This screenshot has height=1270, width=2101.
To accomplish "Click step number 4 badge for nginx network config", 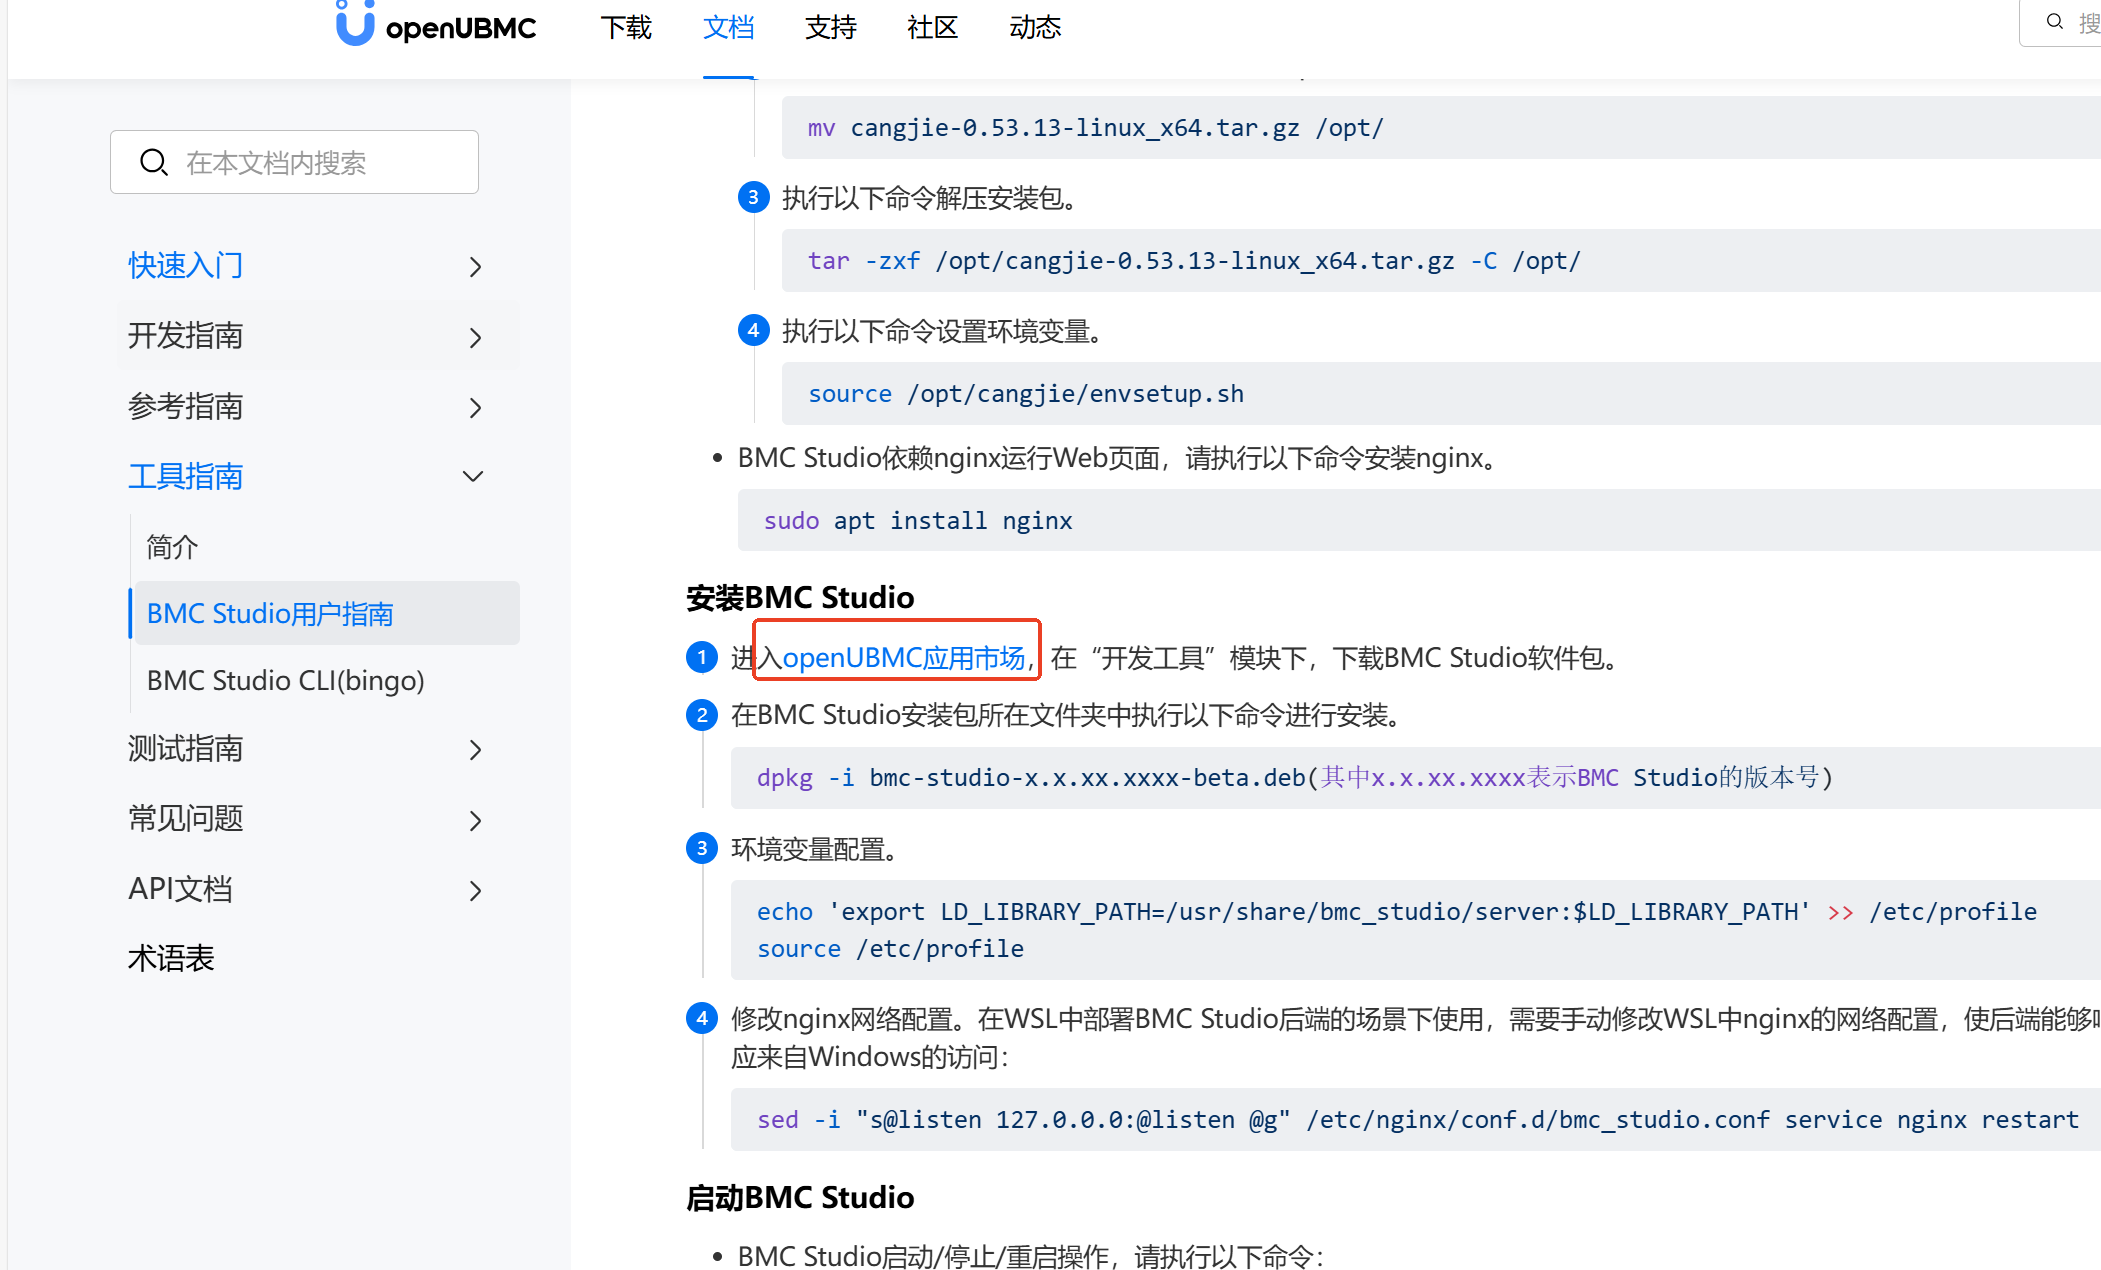I will coord(702,1017).
